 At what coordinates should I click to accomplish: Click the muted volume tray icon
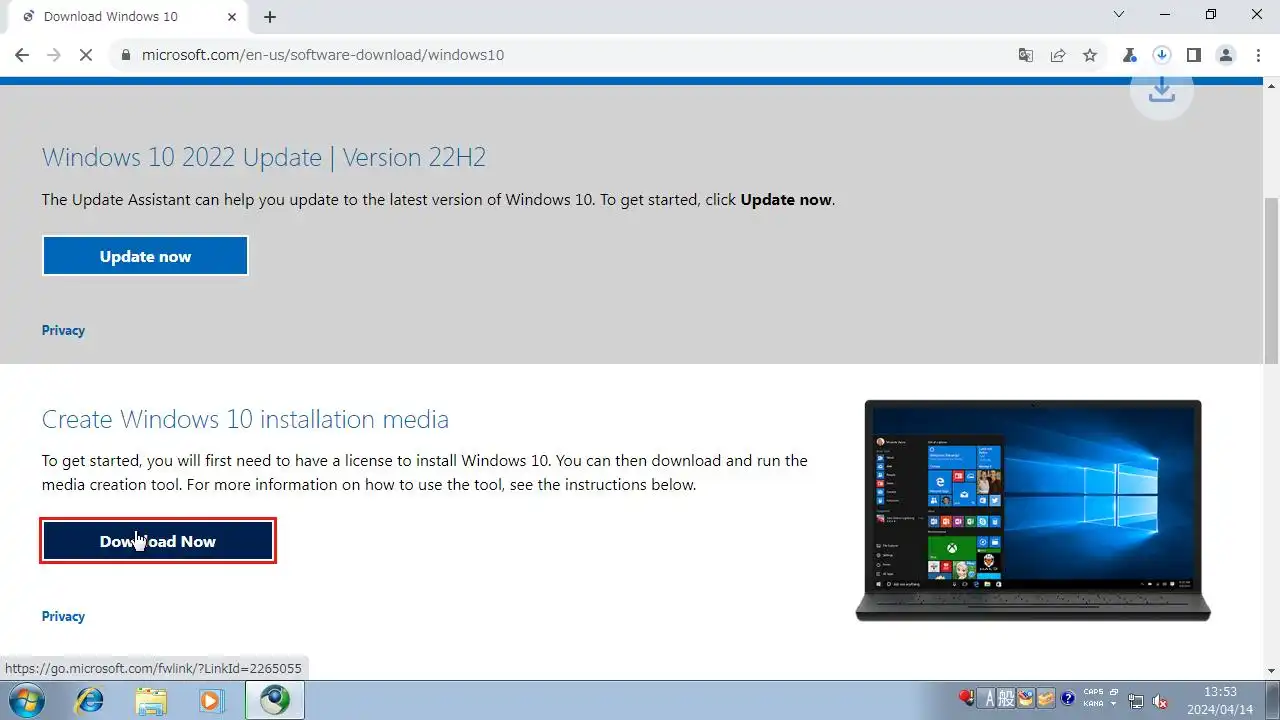tap(1161, 701)
